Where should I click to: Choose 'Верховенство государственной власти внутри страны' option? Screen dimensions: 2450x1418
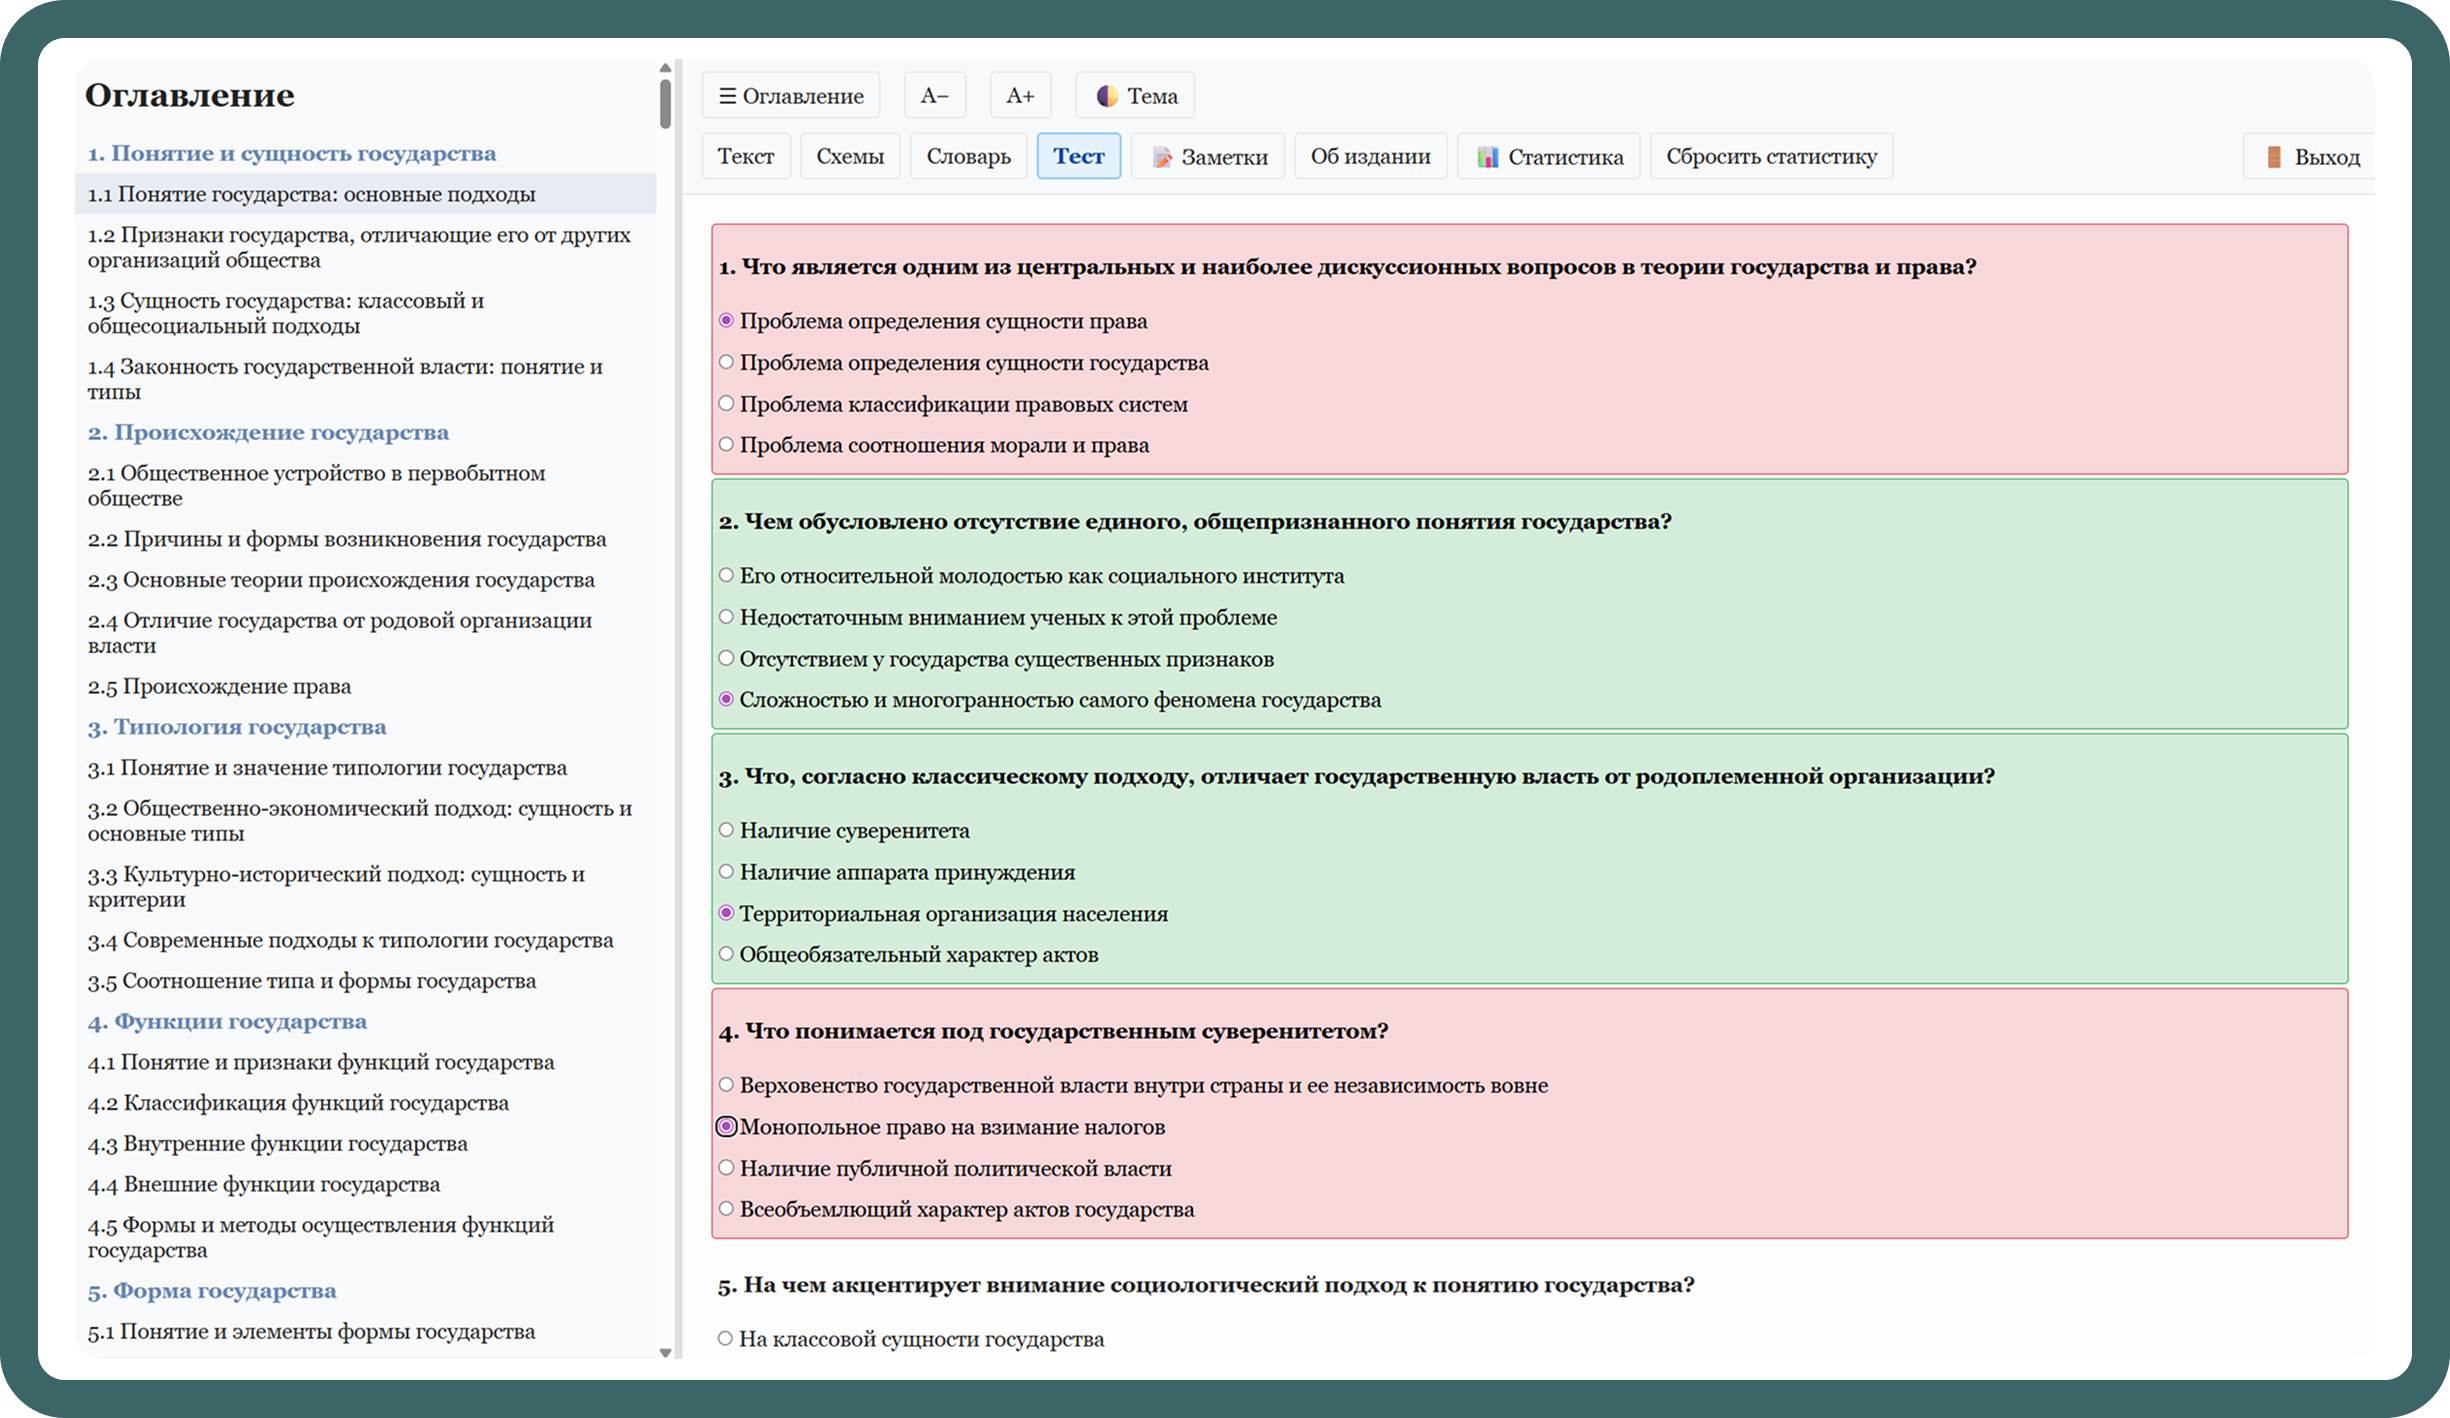click(727, 1085)
